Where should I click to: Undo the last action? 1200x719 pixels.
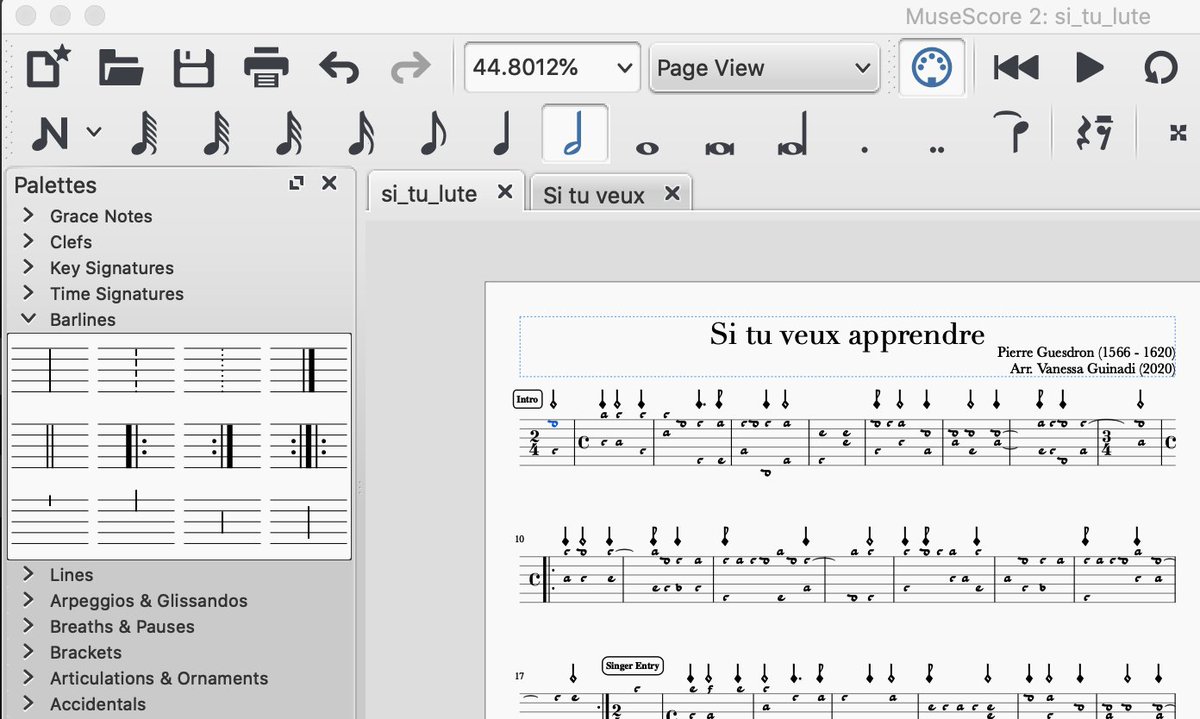click(338, 68)
